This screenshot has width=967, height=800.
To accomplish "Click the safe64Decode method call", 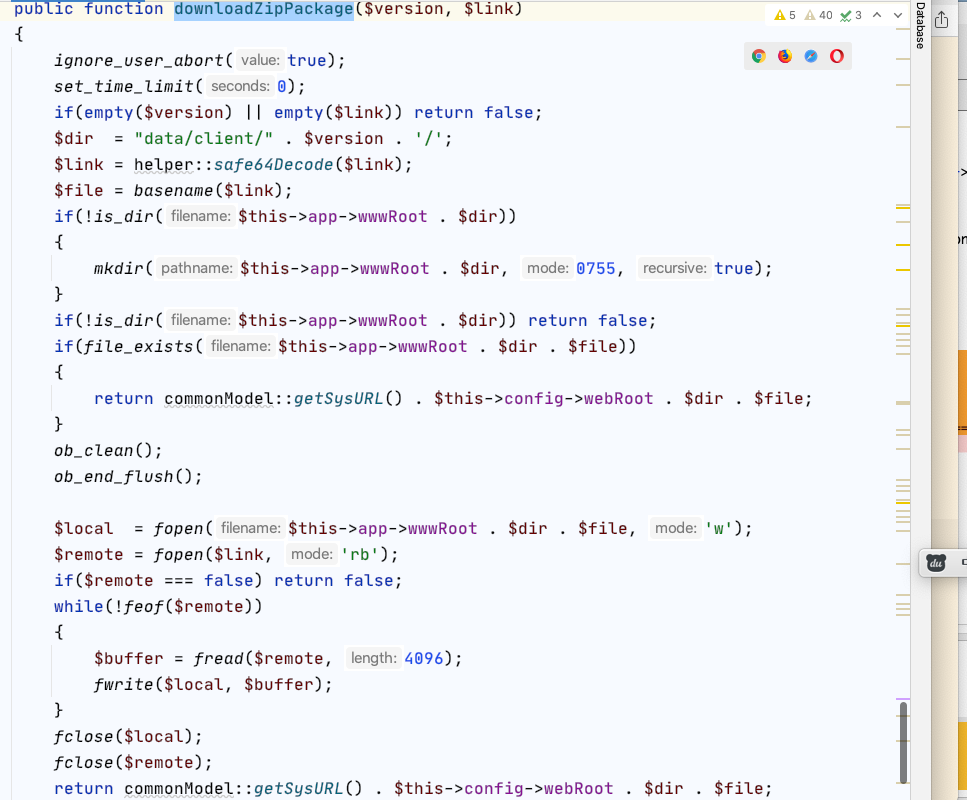I will pyautogui.click(x=273, y=165).
